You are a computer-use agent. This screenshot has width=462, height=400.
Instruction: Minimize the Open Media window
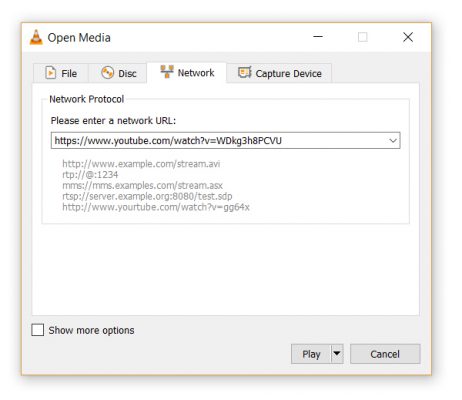click(x=318, y=37)
